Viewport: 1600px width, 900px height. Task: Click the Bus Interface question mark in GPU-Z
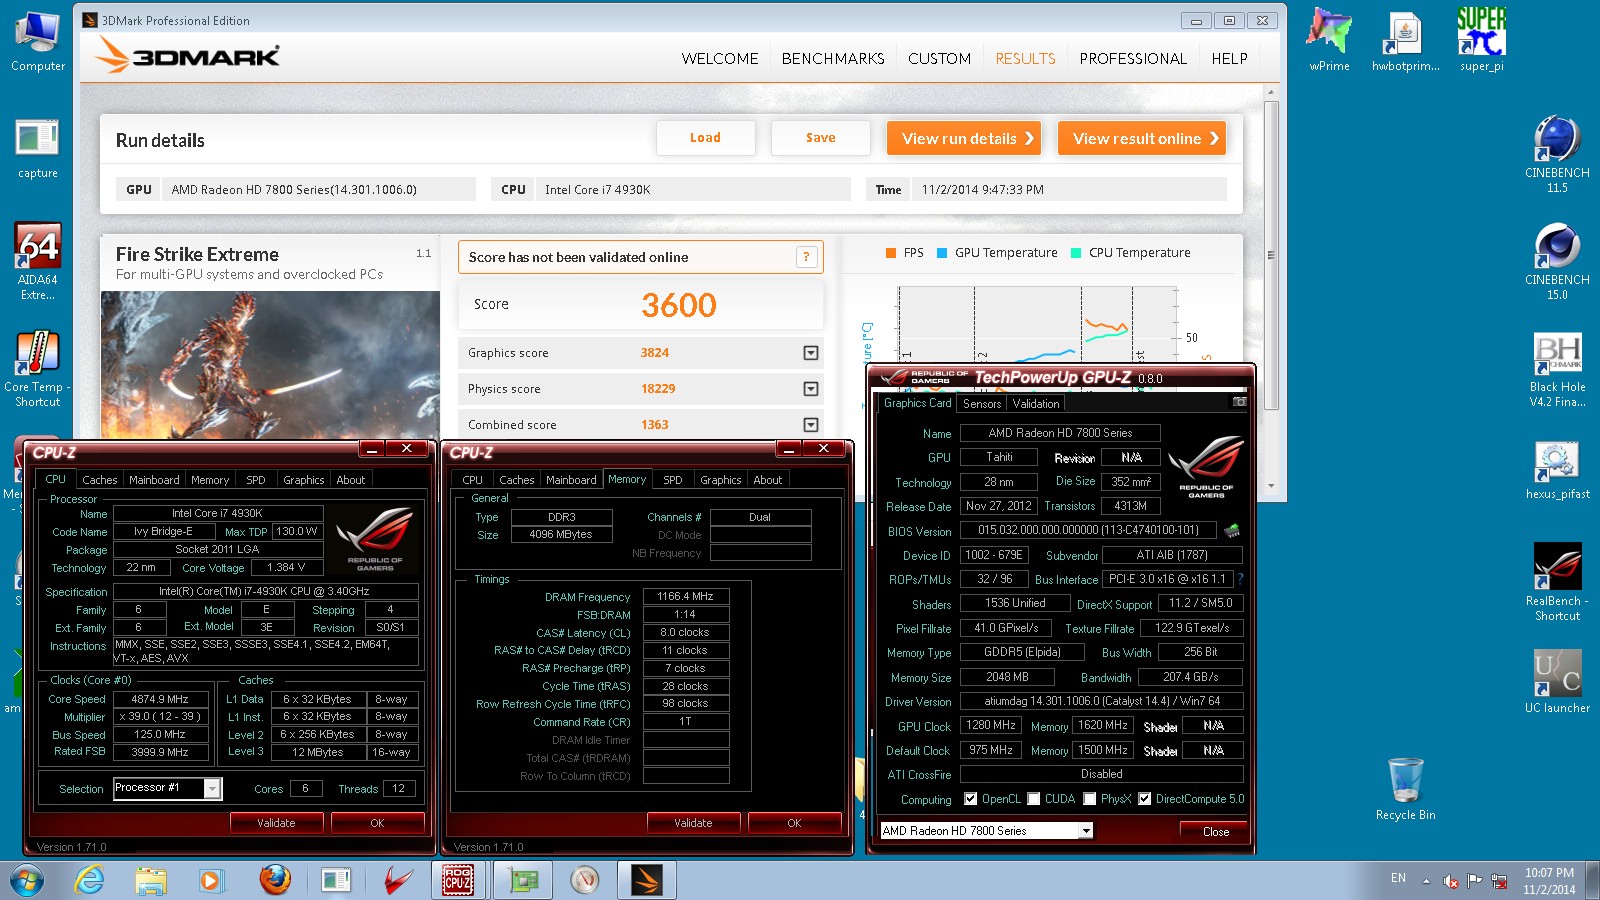coord(1240,579)
